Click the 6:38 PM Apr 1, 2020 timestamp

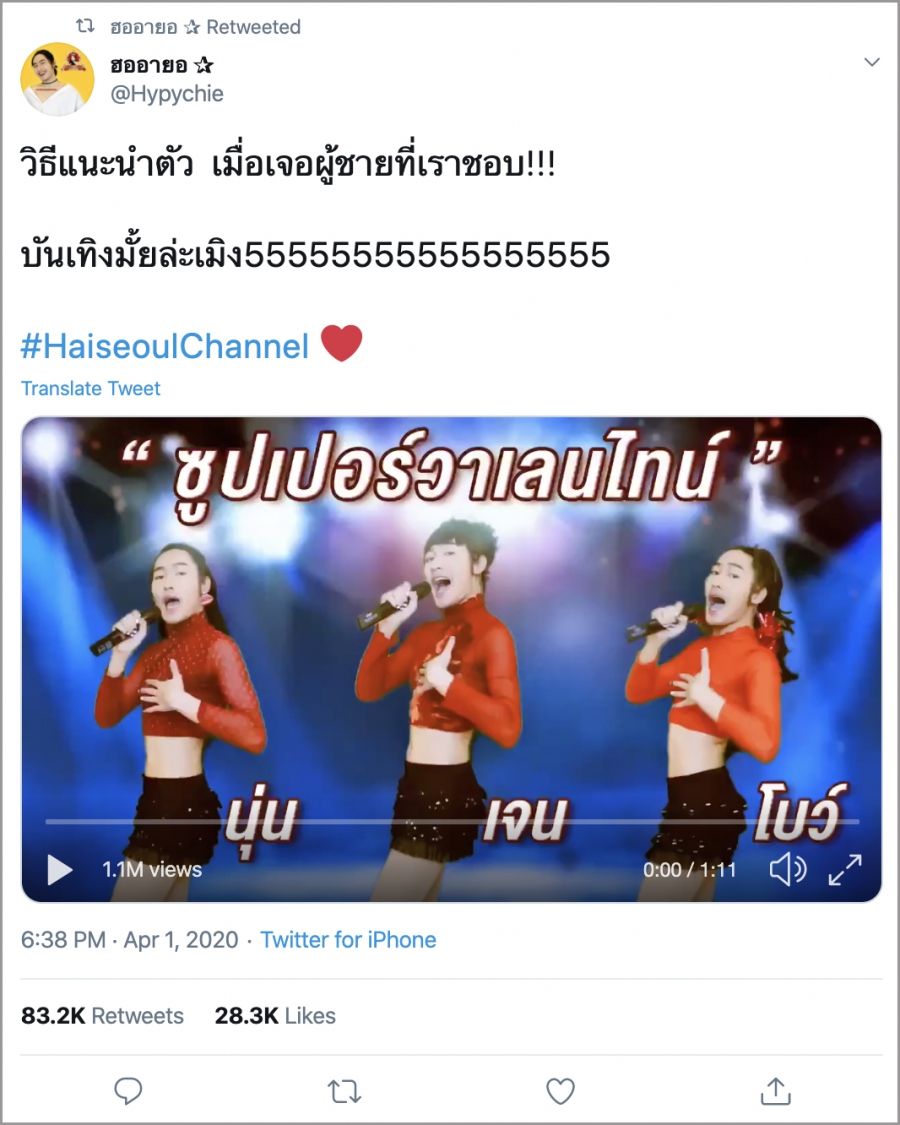[129, 940]
